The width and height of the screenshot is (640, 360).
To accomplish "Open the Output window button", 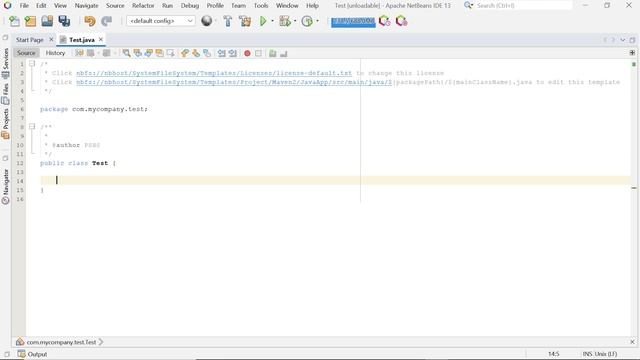I will [x=32, y=354].
